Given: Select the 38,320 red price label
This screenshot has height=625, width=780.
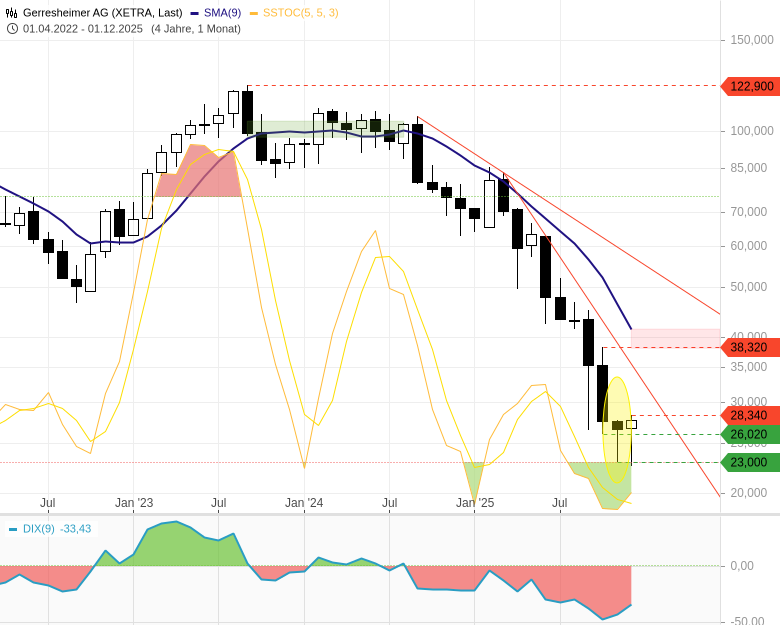Looking at the screenshot, I should 750,348.
